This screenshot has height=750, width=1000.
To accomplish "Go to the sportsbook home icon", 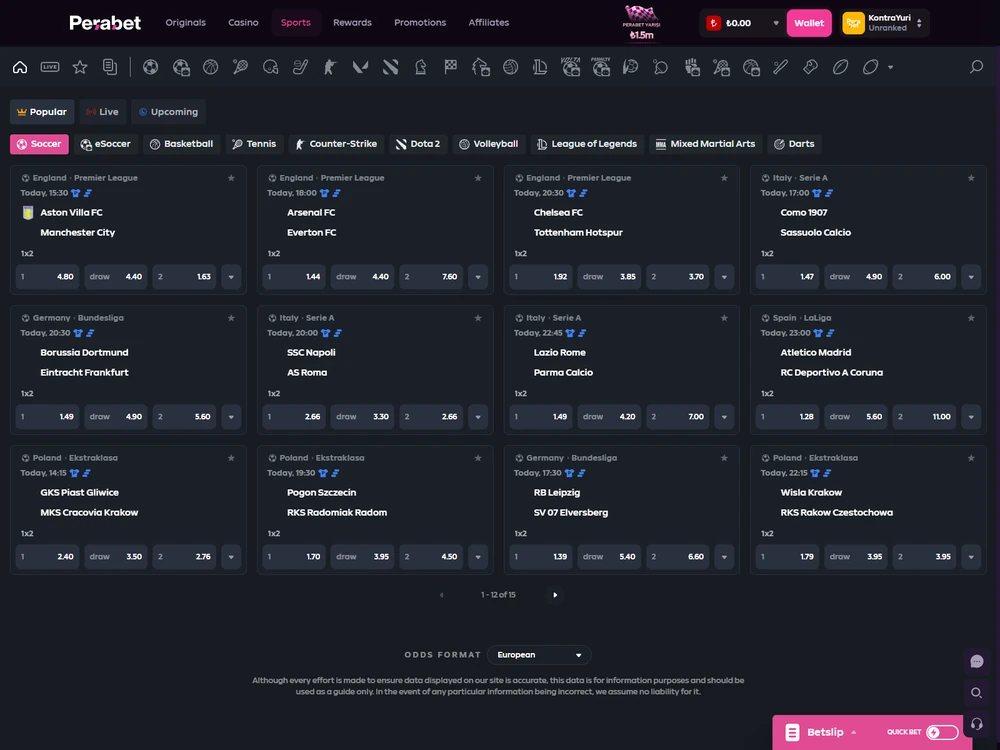I will [20, 67].
